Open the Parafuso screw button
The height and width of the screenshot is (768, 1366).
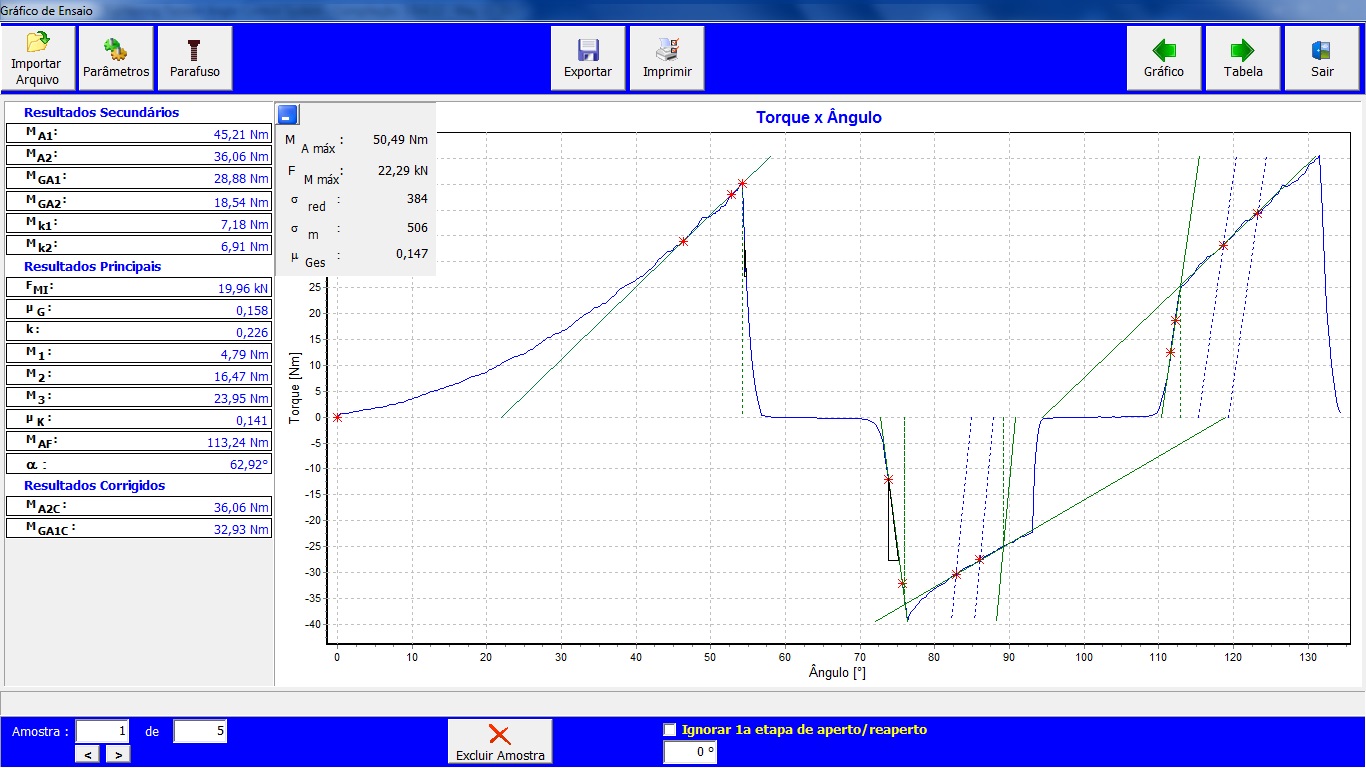pyautogui.click(x=195, y=58)
